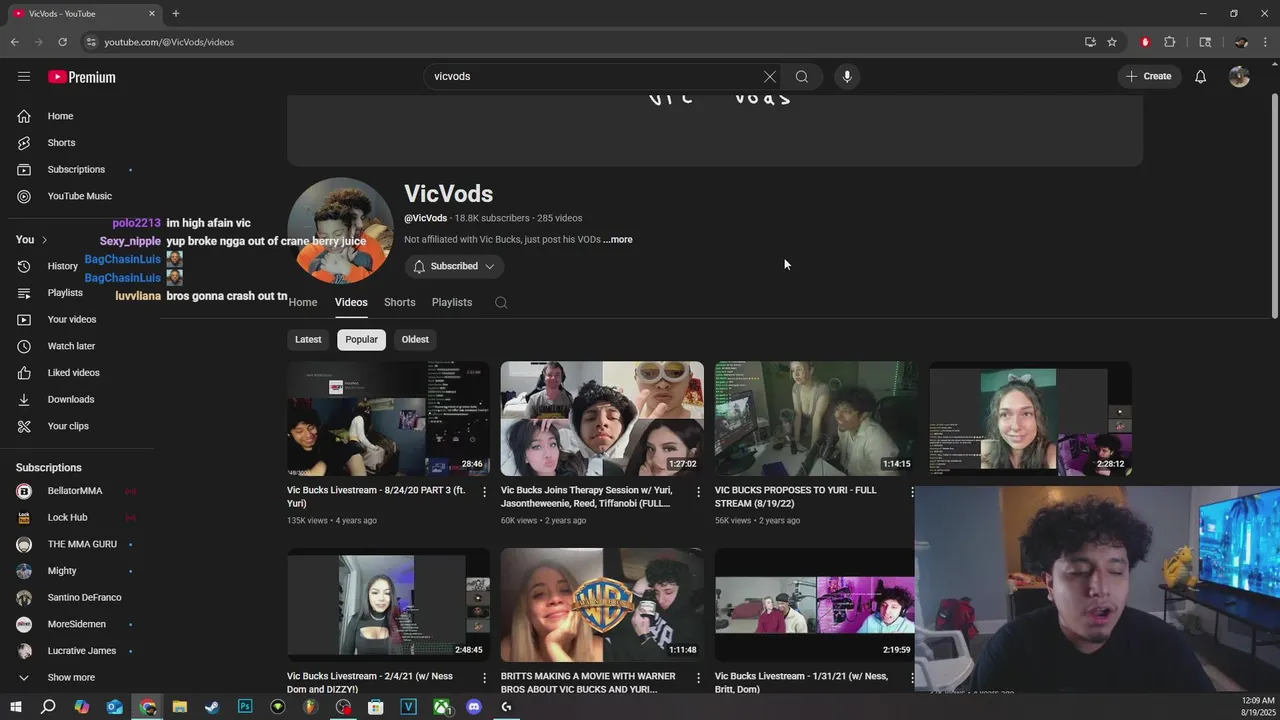The image size is (1280, 720).
Task: Open Chrome extensions puzzle icon
Action: (x=1170, y=42)
